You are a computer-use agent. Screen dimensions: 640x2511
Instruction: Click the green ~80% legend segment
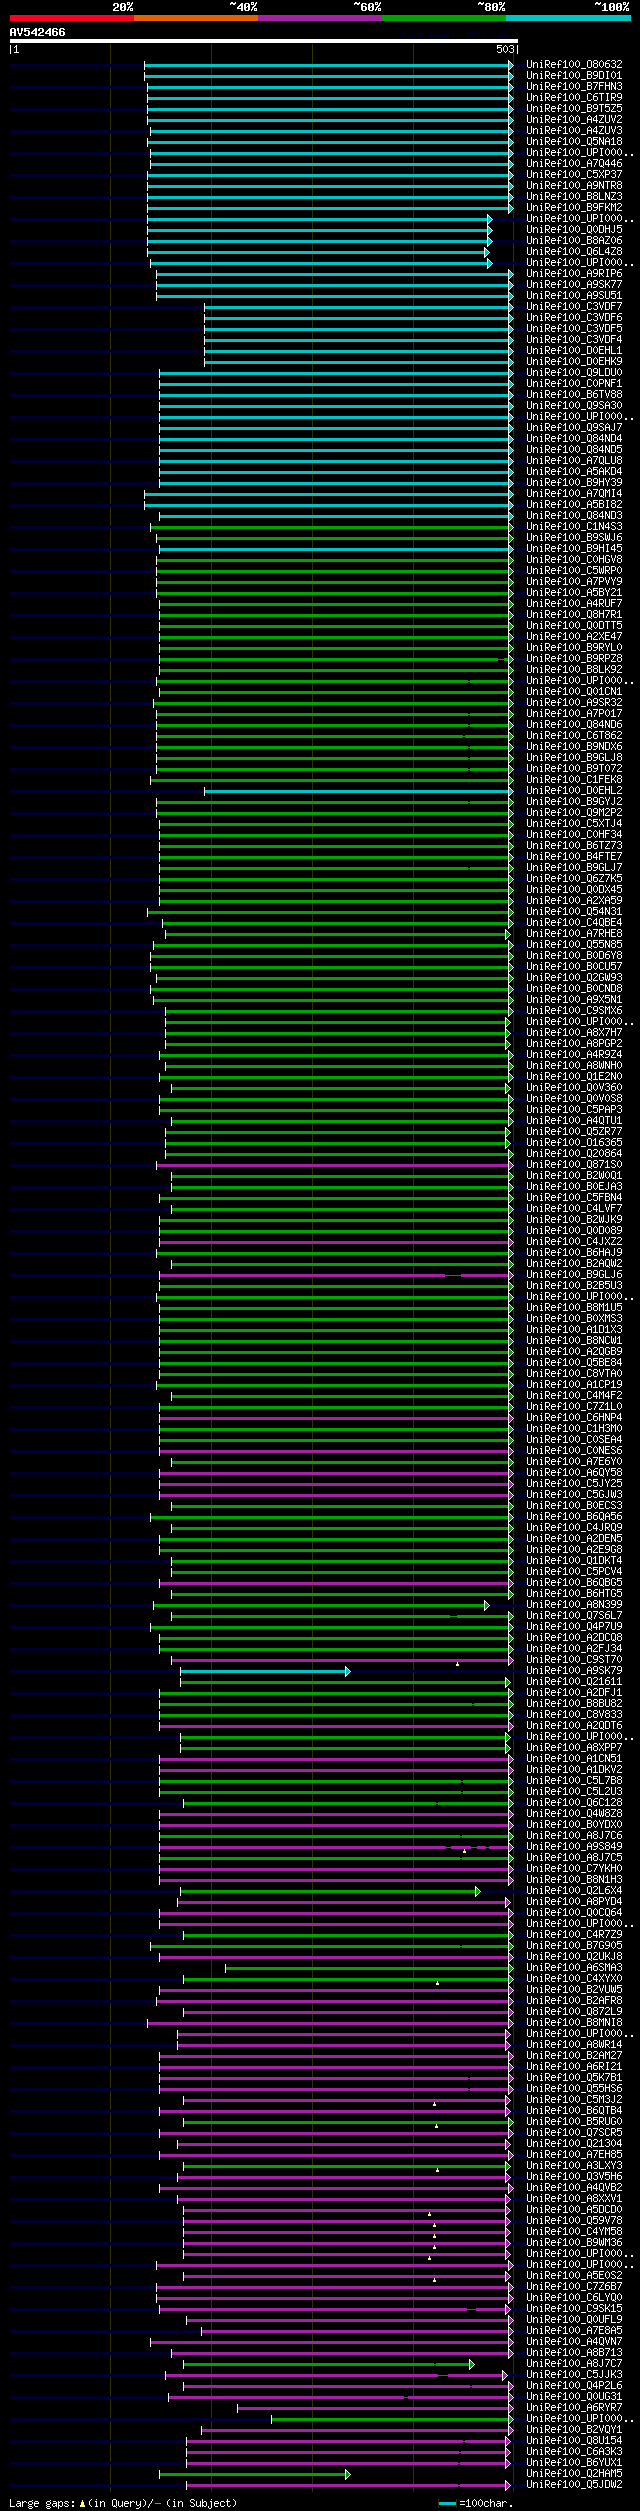(444, 18)
